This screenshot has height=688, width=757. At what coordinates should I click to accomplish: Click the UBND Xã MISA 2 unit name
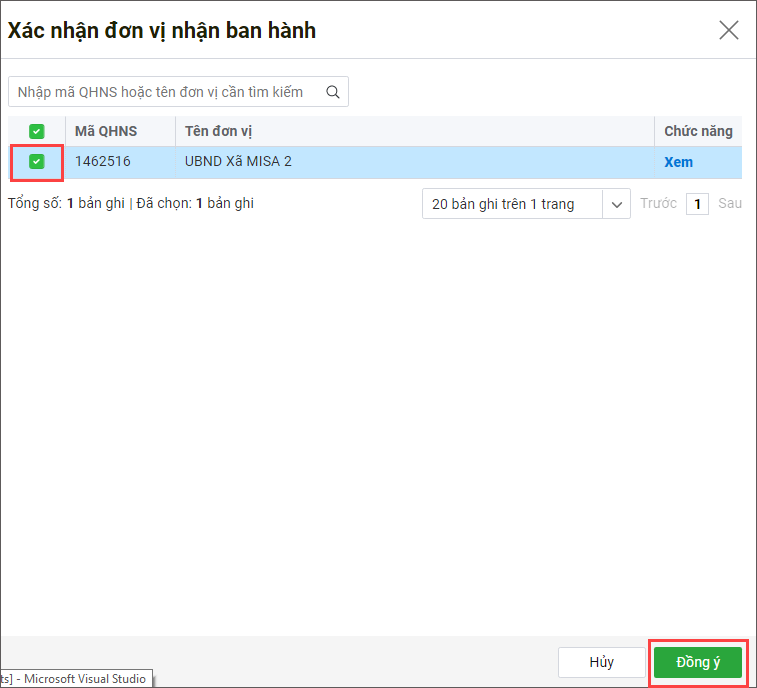238,162
